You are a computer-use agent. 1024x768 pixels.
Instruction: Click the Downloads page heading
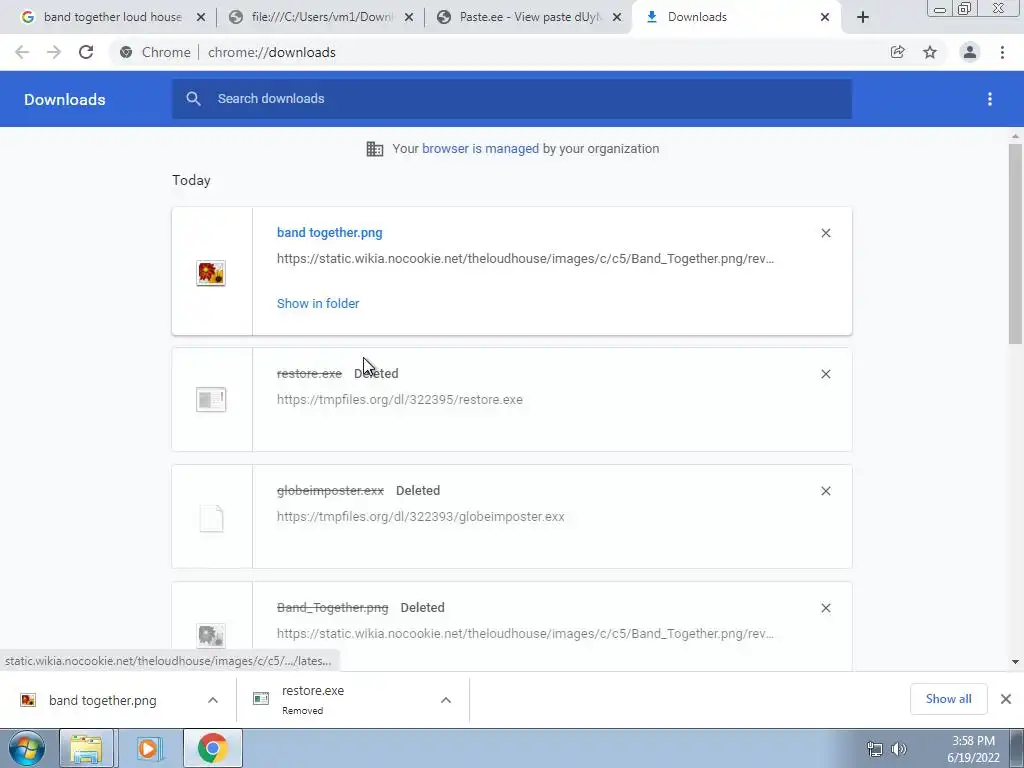coord(65,99)
